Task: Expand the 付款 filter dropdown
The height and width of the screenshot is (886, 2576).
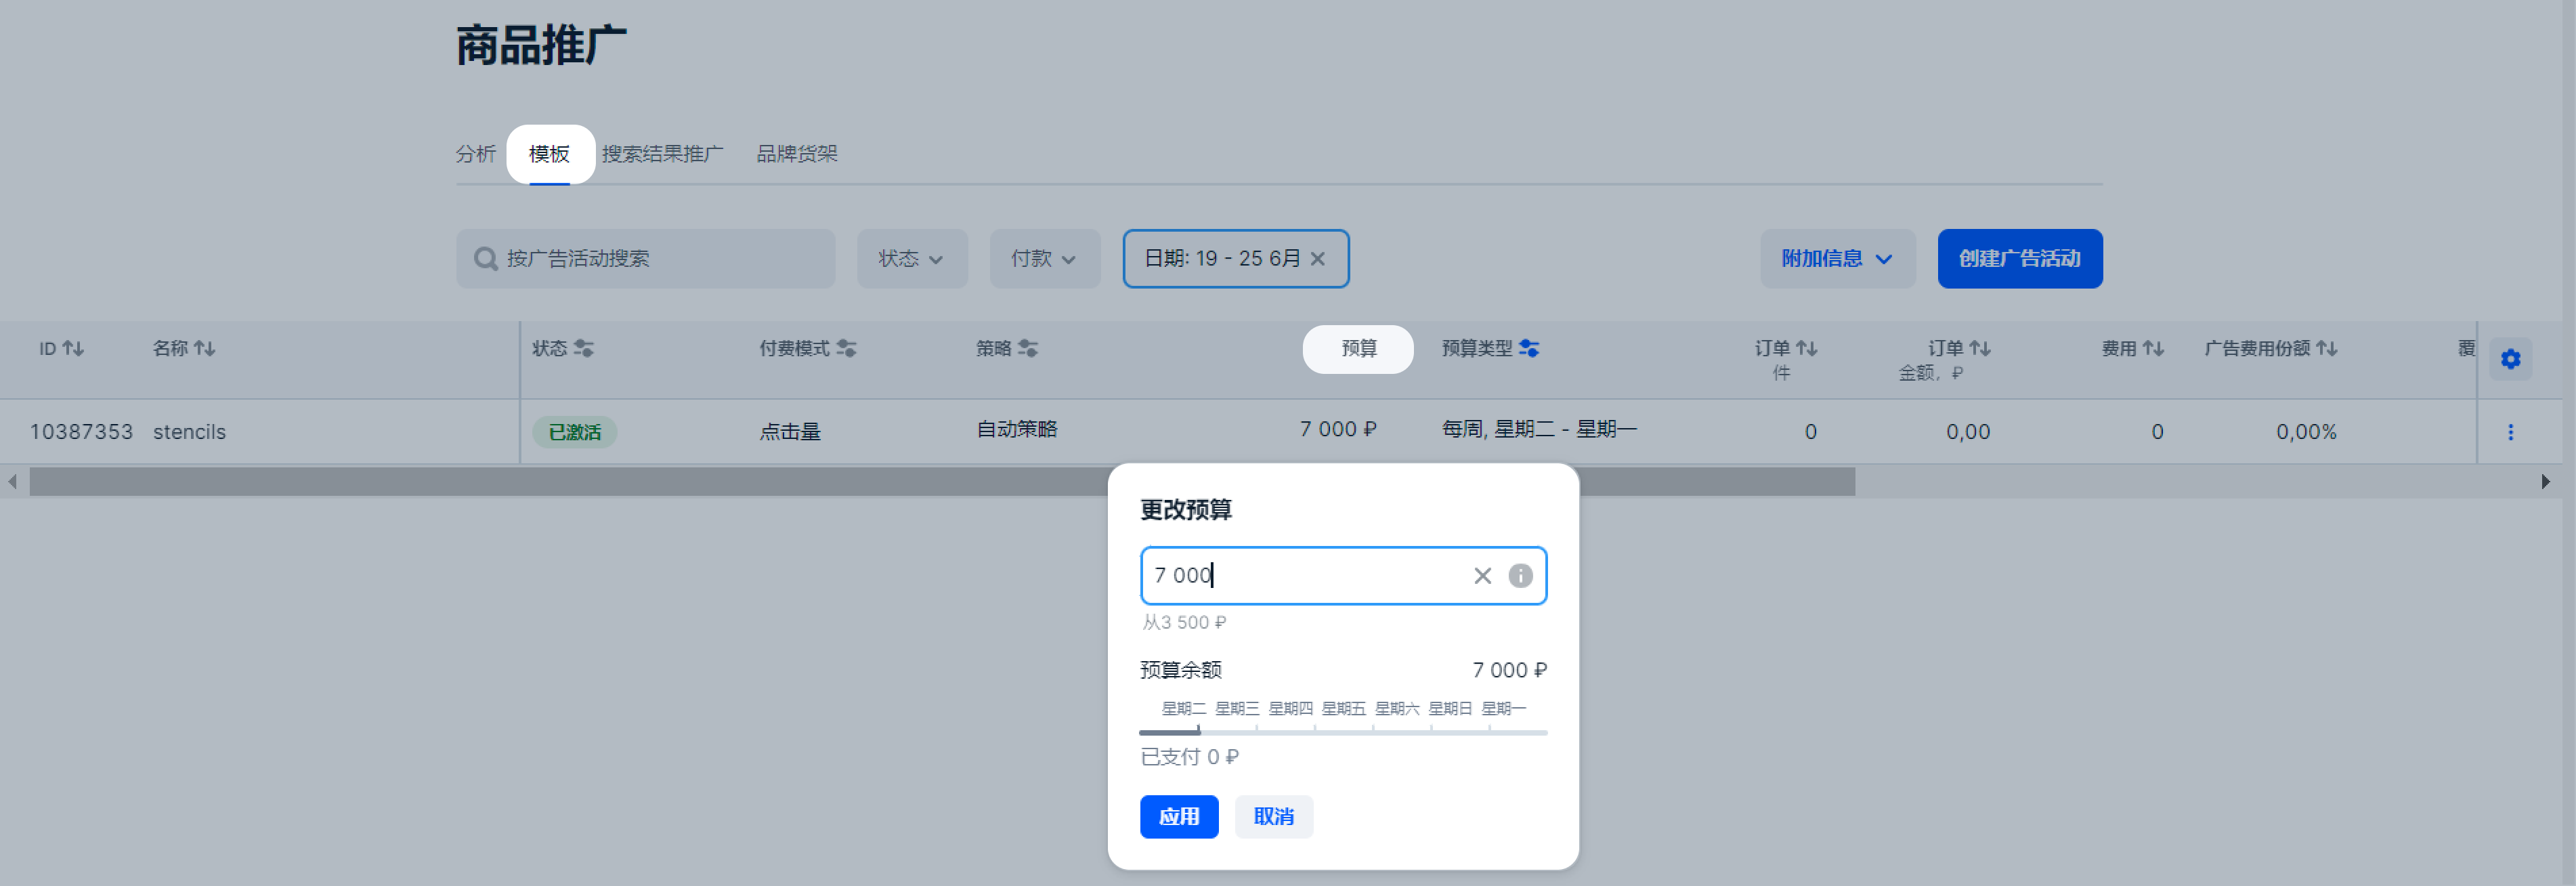Action: pyautogui.click(x=1045, y=259)
